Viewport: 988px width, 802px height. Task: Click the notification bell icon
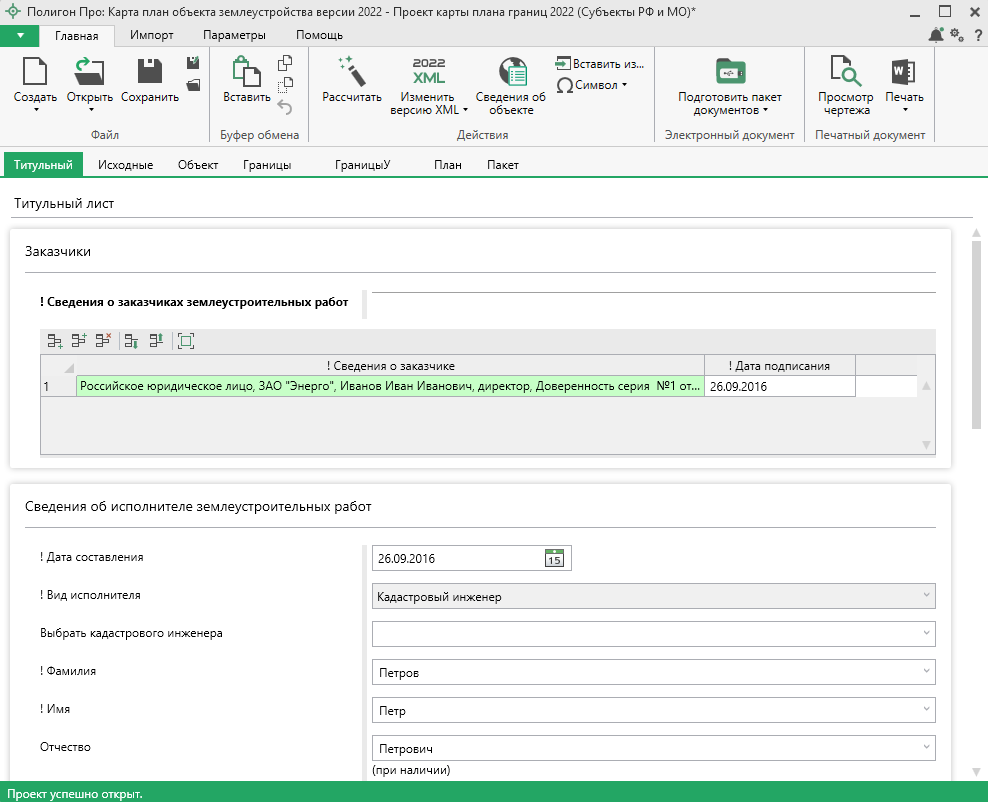click(936, 35)
